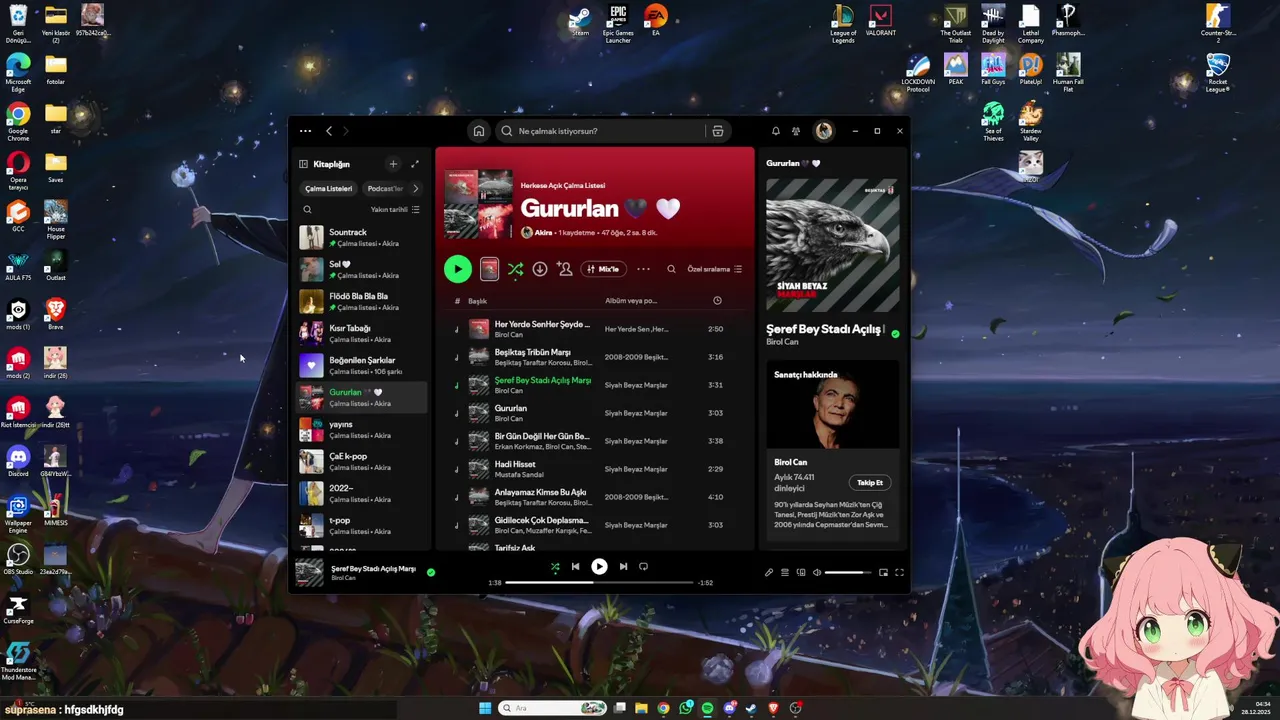The width and height of the screenshot is (1280, 720).
Task: Open lyrics with the microphone icon
Action: [769, 573]
